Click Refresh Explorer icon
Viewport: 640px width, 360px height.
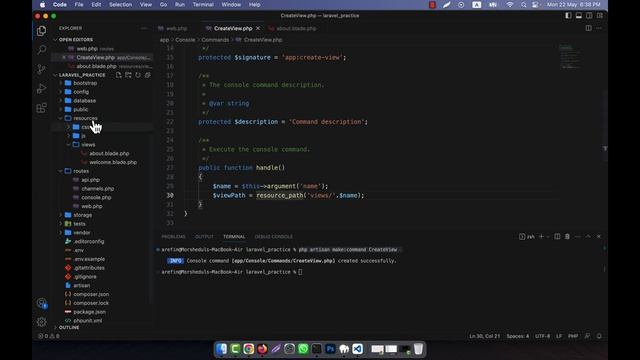point(138,75)
